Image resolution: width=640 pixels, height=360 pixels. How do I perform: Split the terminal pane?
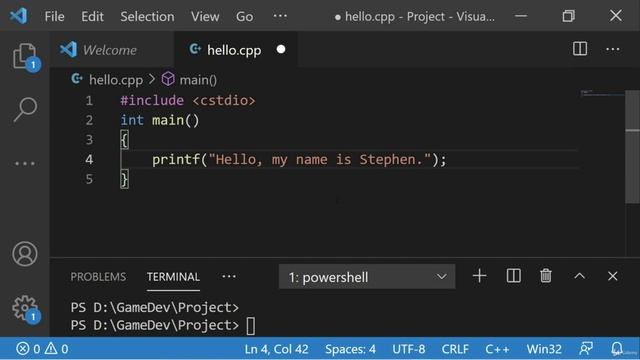point(513,276)
